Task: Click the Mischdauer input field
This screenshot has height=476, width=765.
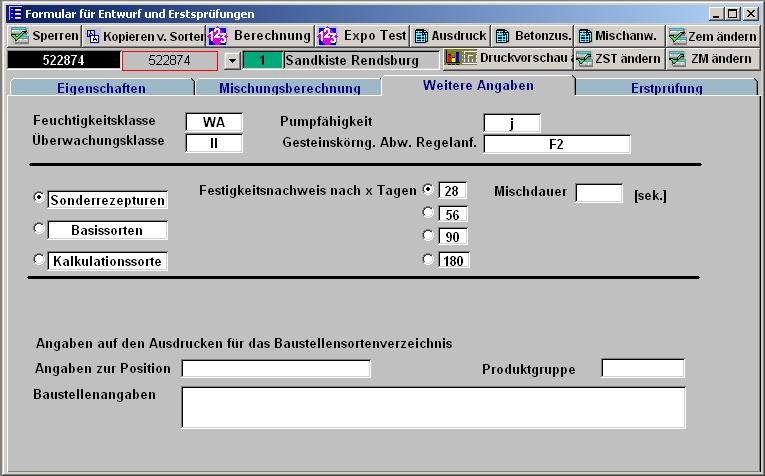Action: click(x=599, y=193)
